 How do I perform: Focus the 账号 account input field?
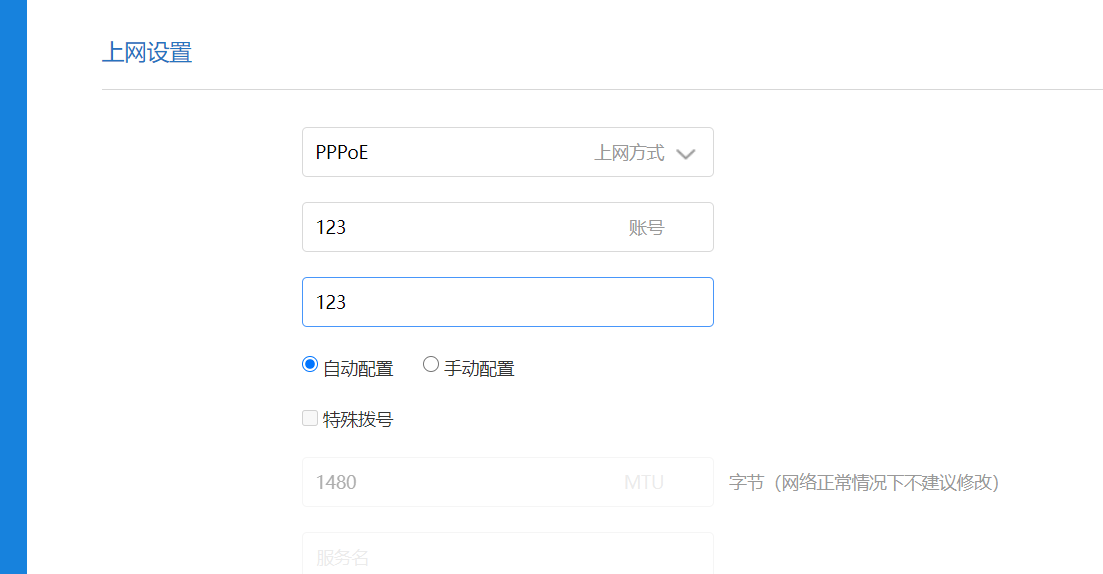click(460, 227)
